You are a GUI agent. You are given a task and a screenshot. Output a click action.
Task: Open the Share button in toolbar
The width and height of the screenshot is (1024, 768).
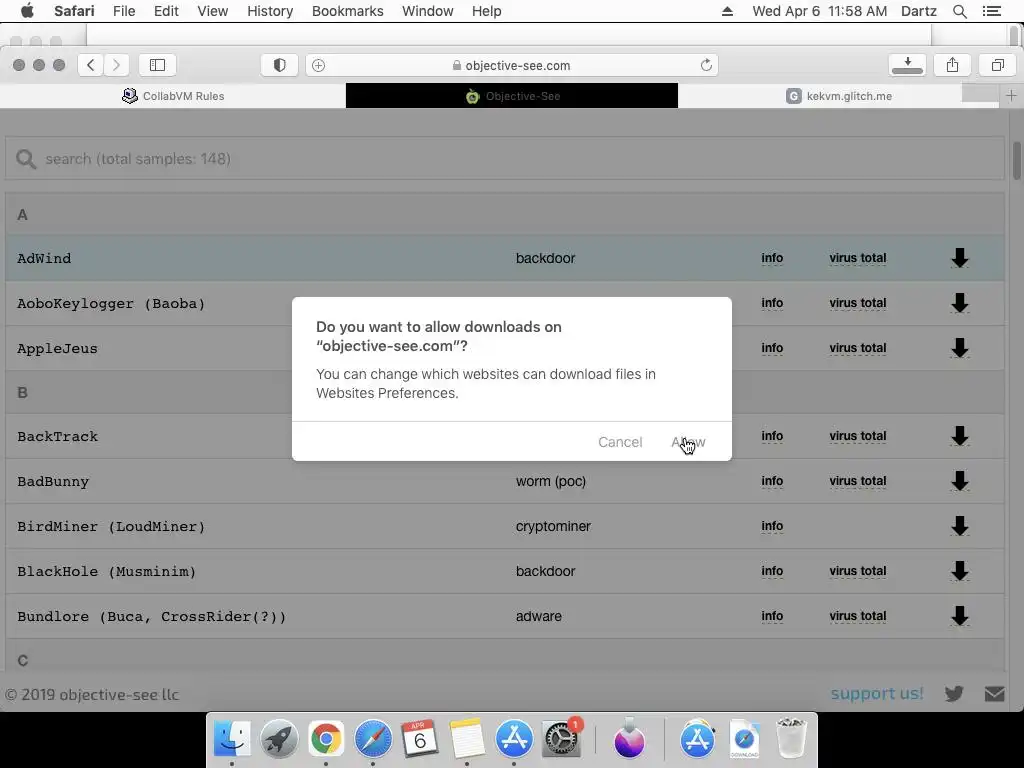[952, 65]
